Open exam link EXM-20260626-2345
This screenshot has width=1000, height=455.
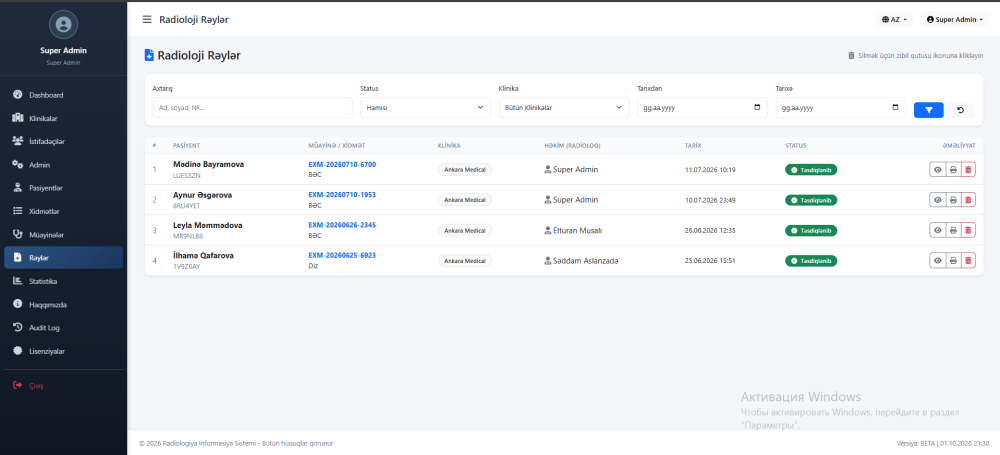(342, 225)
